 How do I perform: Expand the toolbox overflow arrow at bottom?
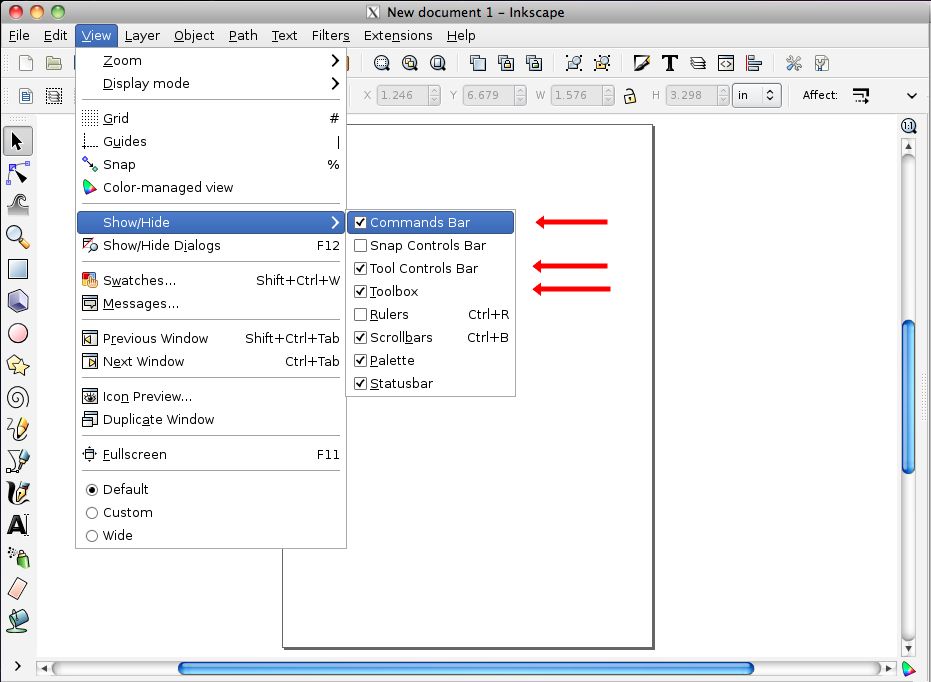point(17,666)
